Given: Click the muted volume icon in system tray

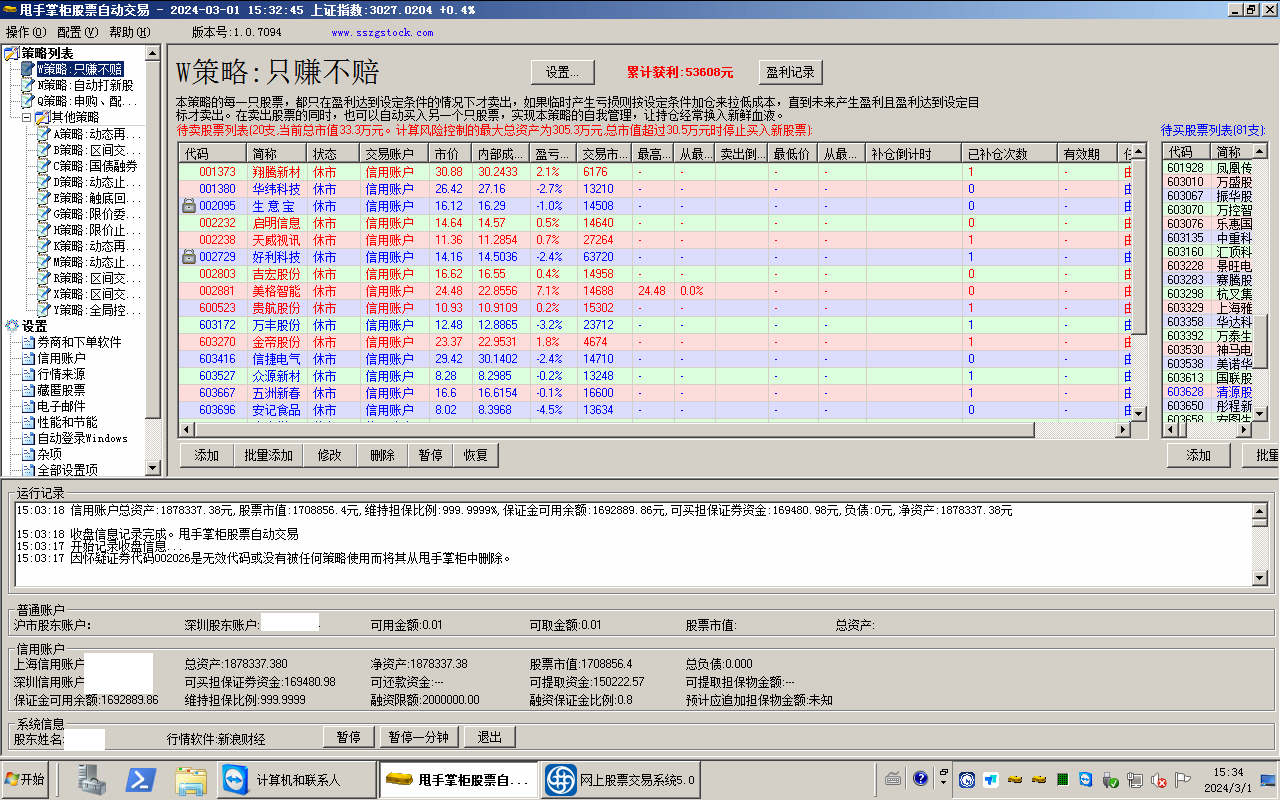Looking at the screenshot, I should point(1159,780).
